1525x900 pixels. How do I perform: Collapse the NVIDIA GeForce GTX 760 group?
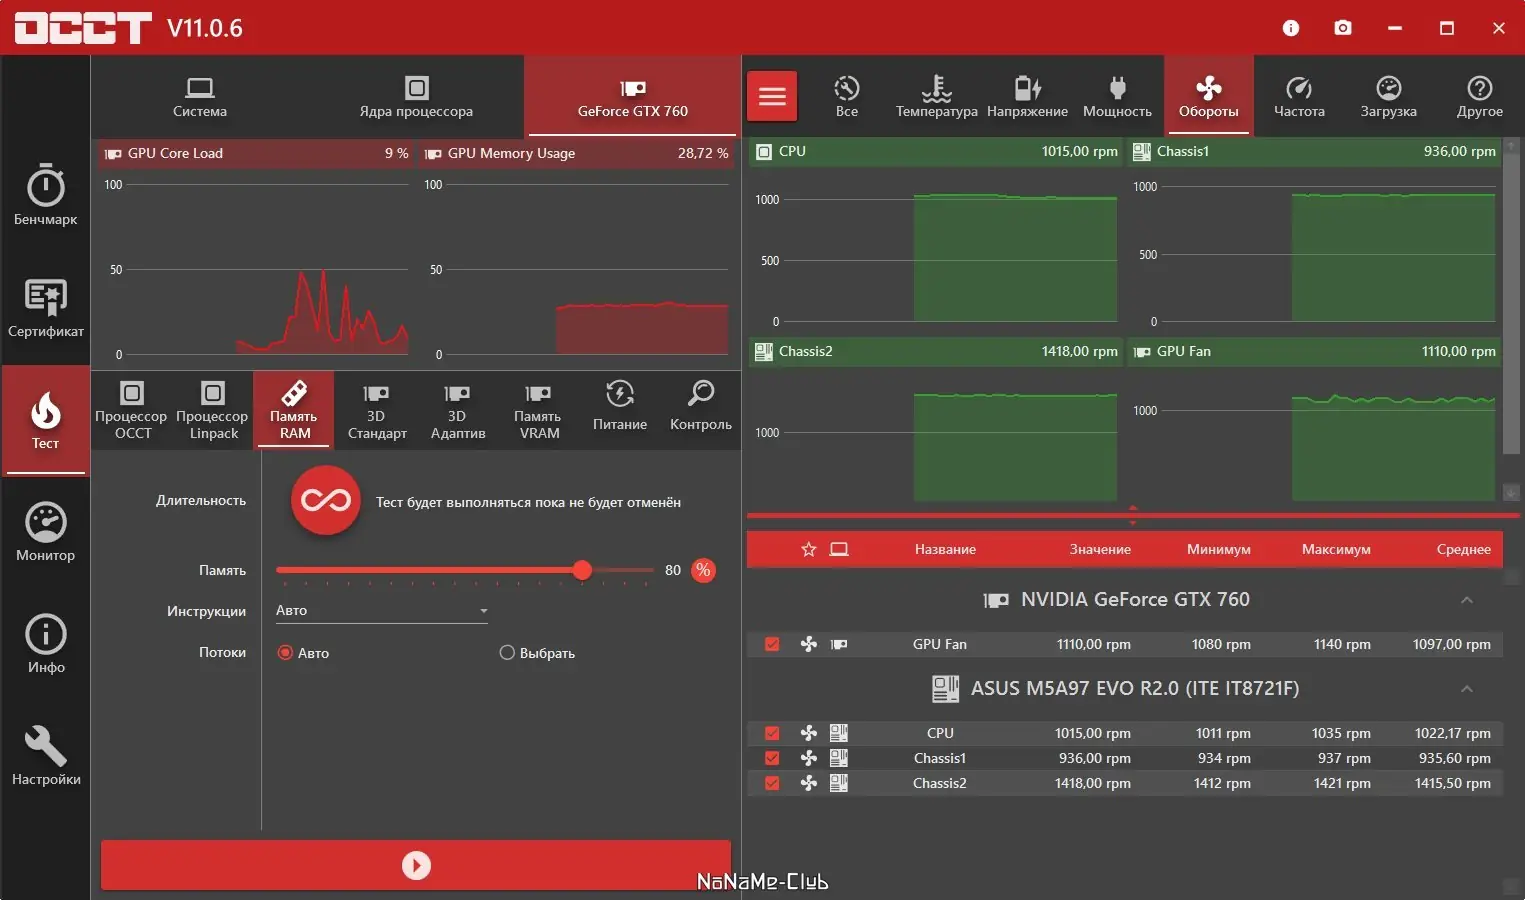point(1467,600)
